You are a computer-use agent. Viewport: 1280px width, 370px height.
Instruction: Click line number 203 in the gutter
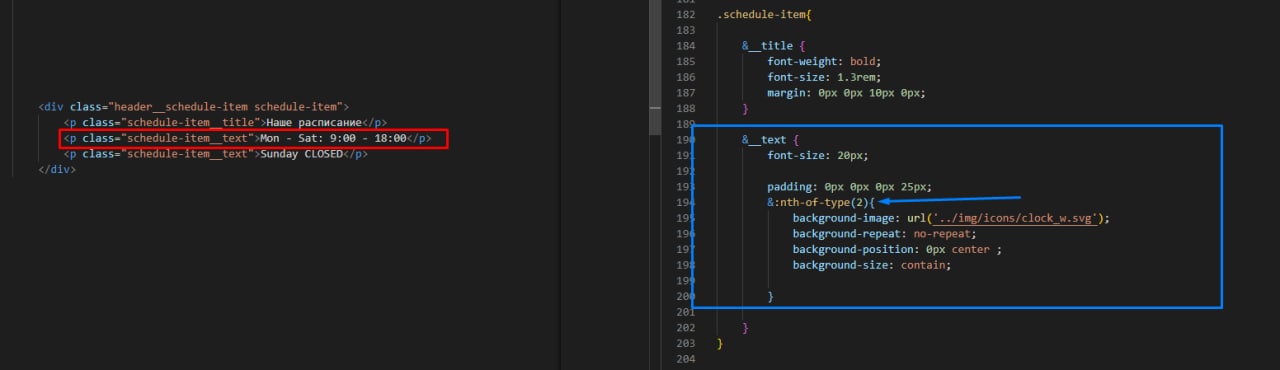pyautogui.click(x=685, y=343)
